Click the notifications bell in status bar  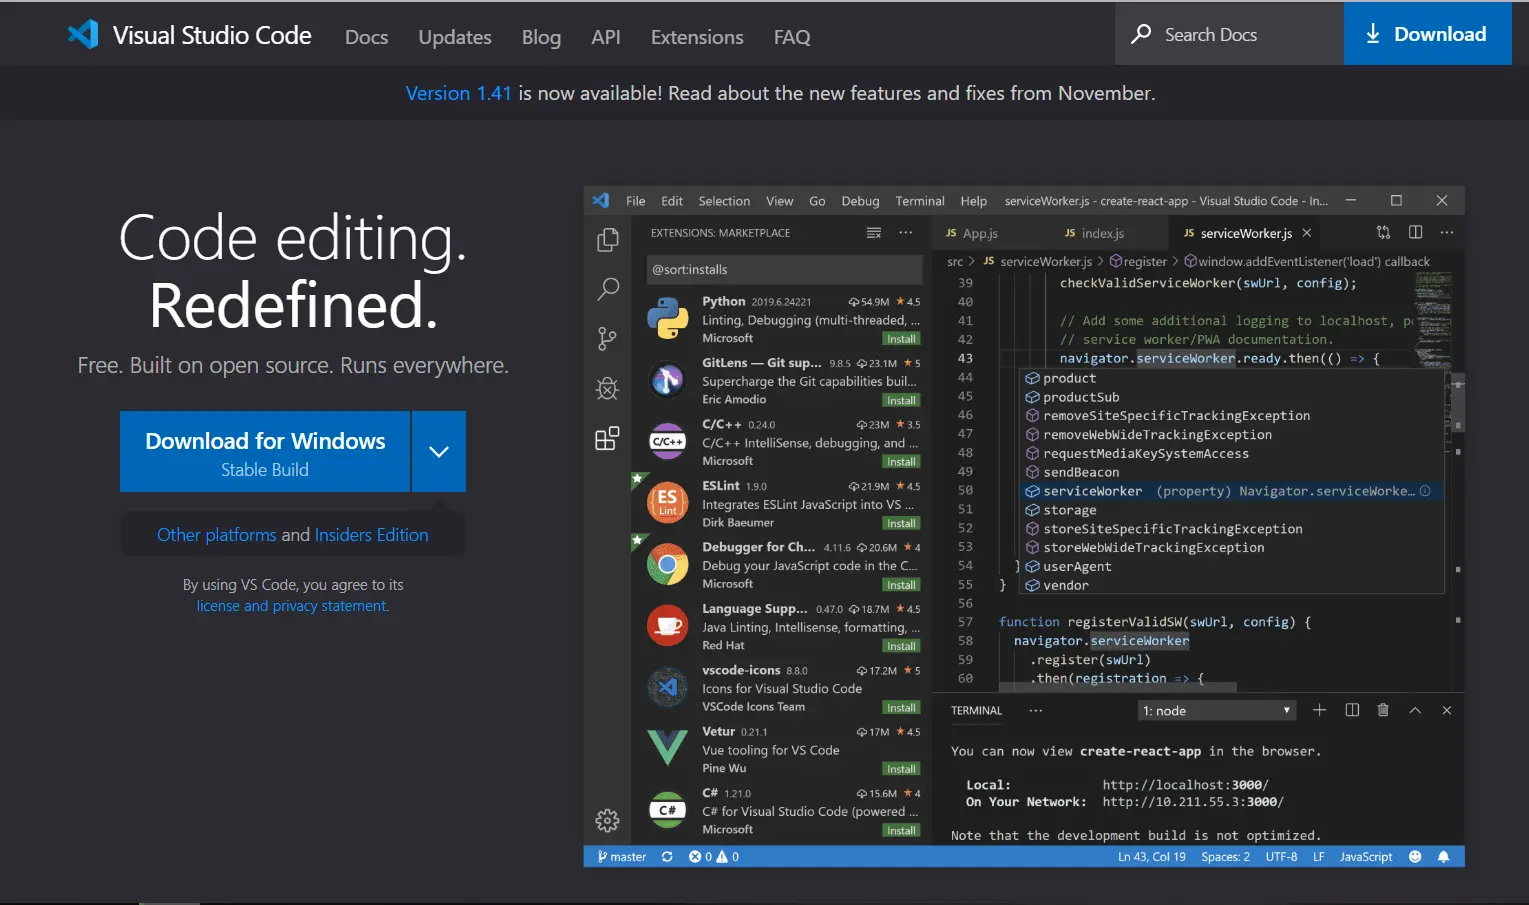(x=1443, y=857)
